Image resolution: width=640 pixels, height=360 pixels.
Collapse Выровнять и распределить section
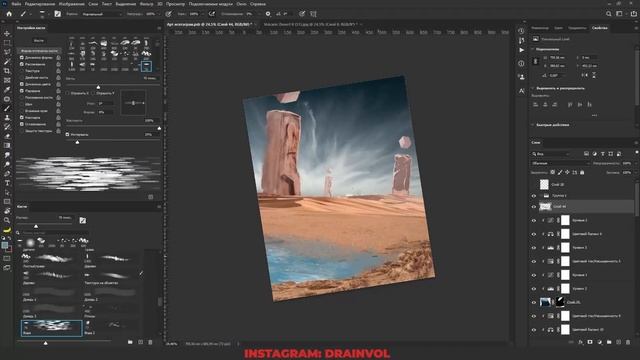533,88
